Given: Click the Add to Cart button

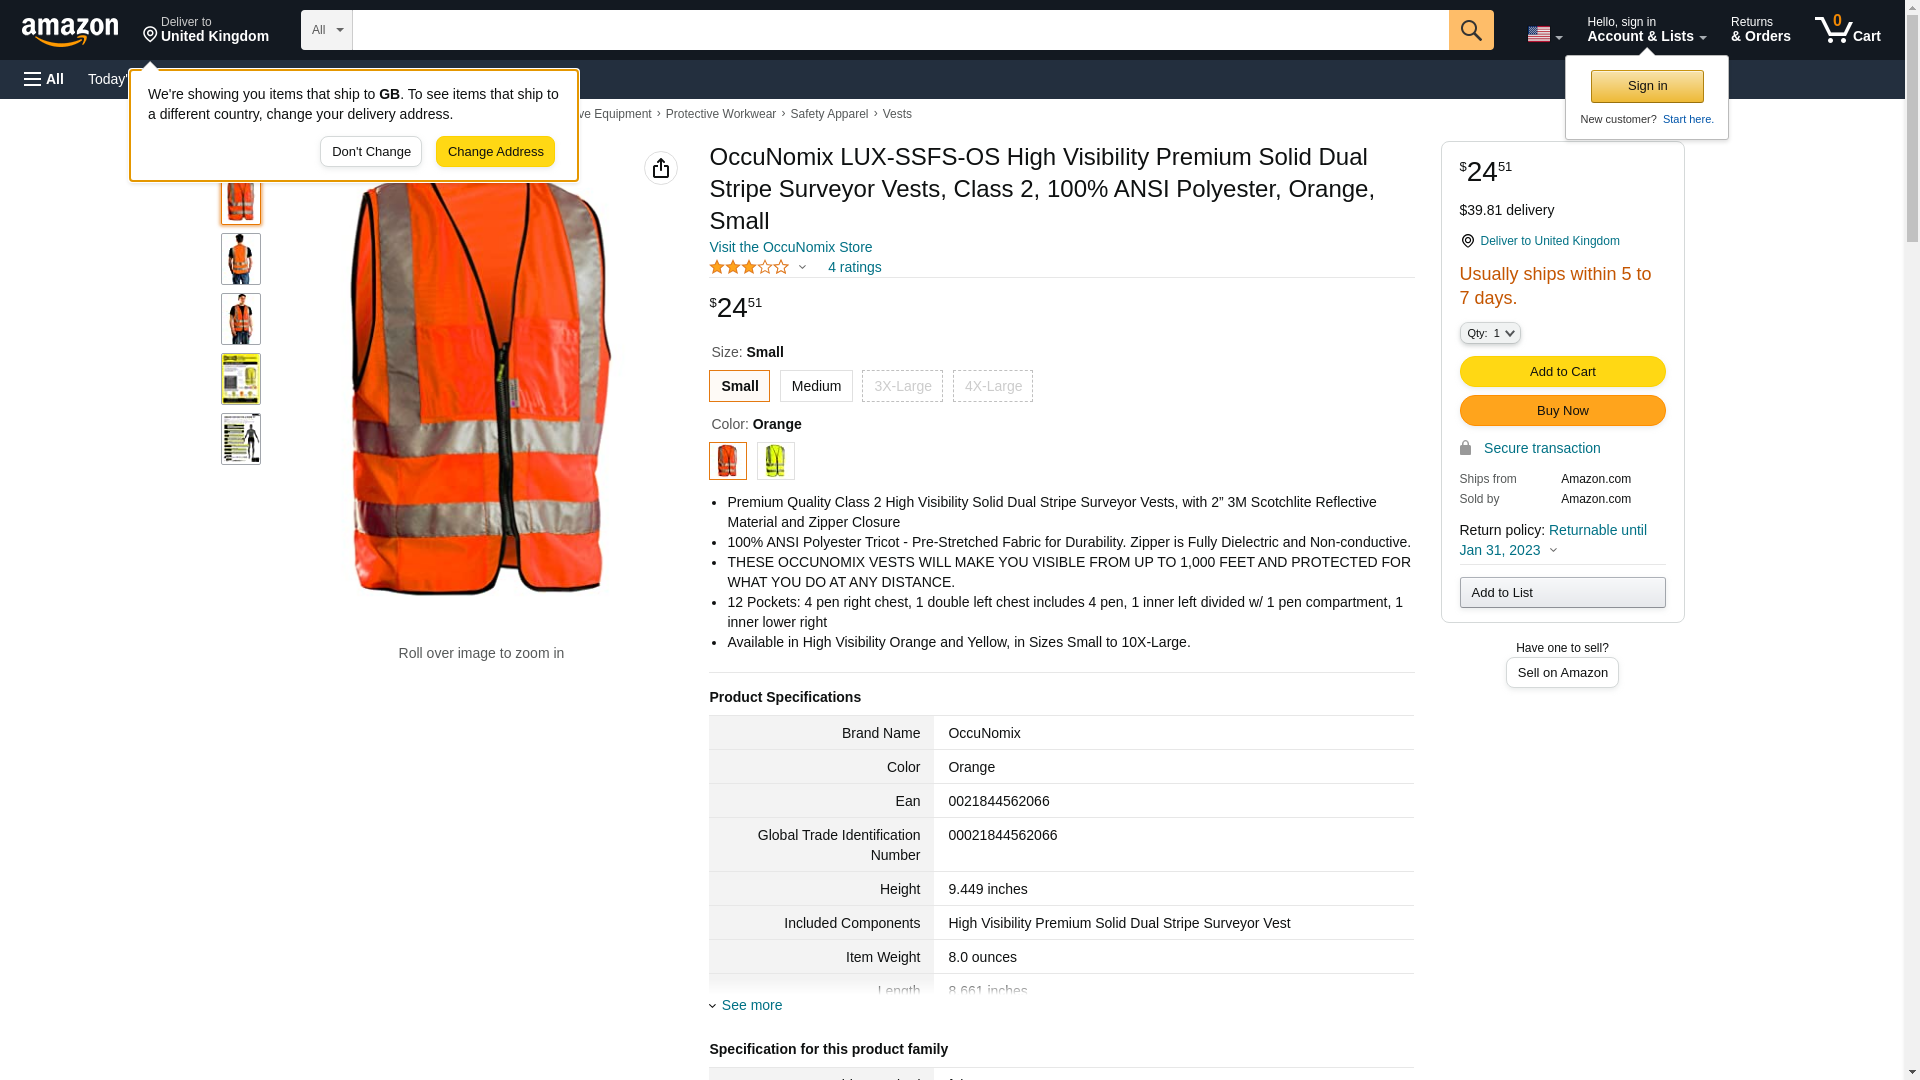Looking at the screenshot, I should tap(1562, 372).
